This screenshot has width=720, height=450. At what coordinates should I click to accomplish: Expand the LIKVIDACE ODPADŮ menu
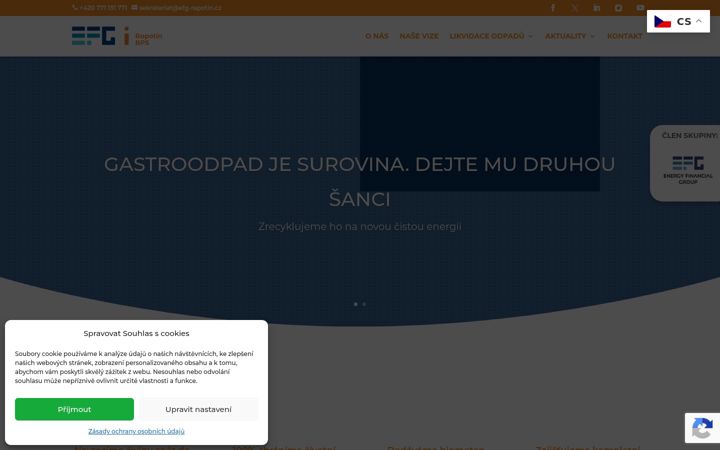coord(491,36)
